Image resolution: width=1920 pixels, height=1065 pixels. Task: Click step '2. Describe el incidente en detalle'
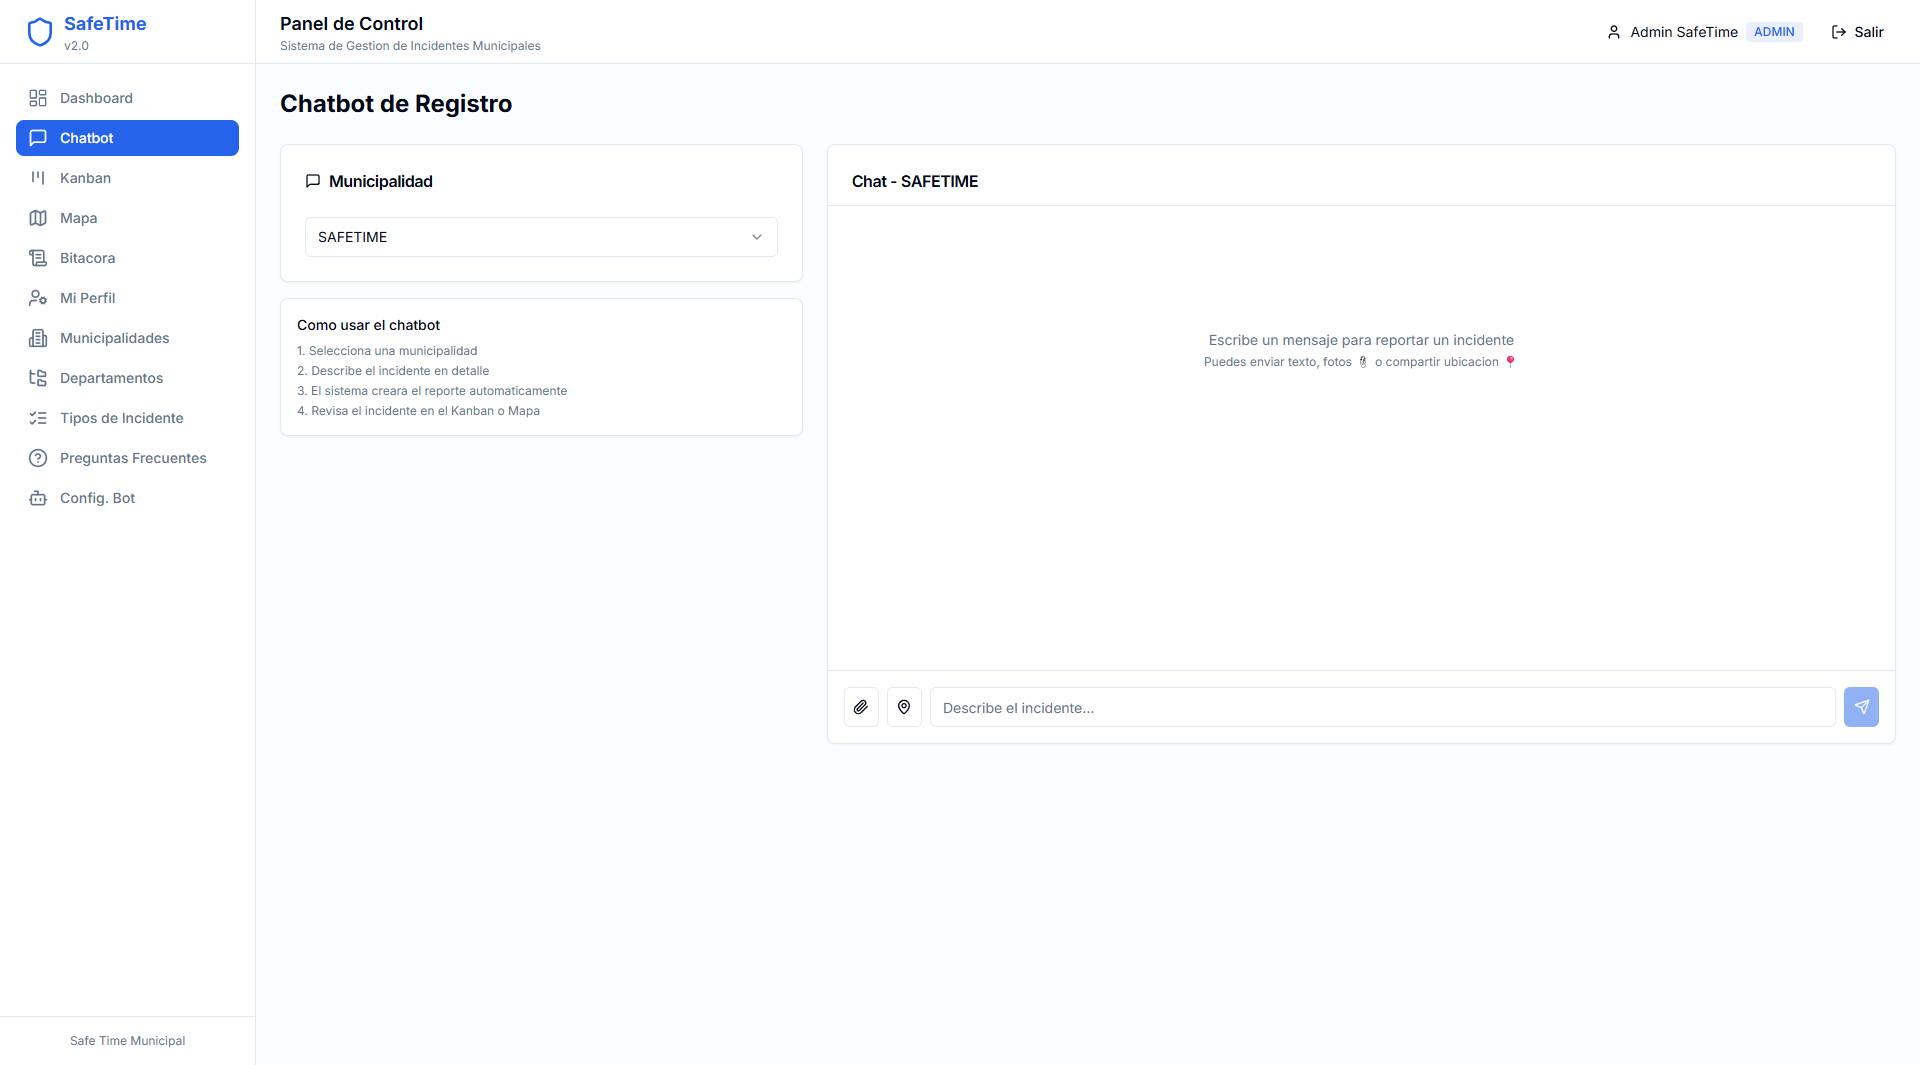[393, 371]
